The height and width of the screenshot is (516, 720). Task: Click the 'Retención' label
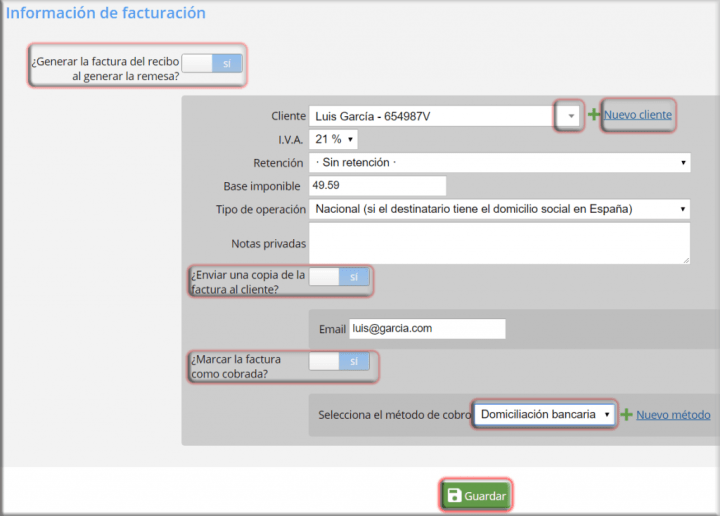click(278, 163)
